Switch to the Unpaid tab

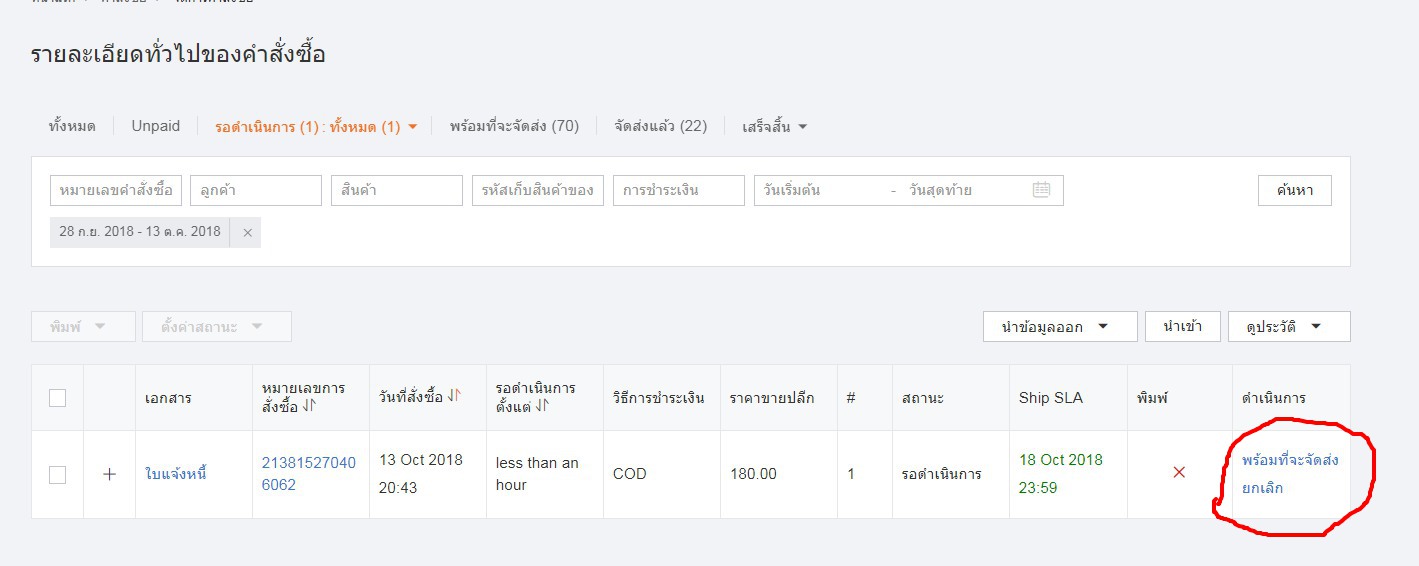tap(156, 126)
